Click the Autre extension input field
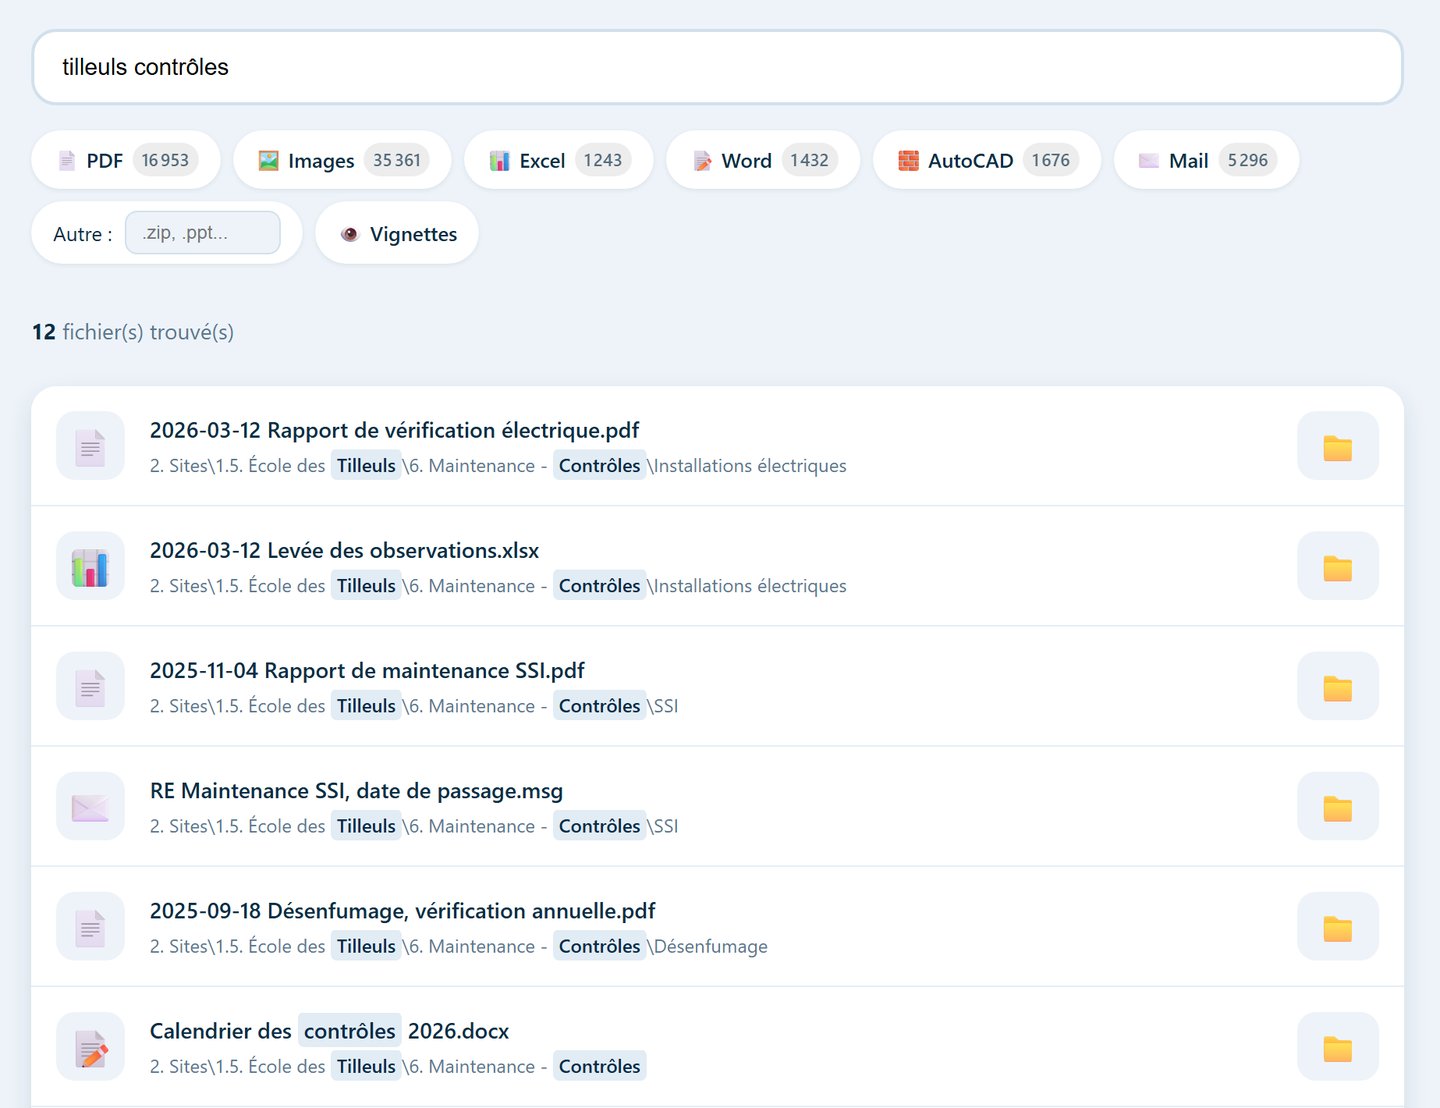Viewport: 1440px width, 1108px height. point(203,233)
